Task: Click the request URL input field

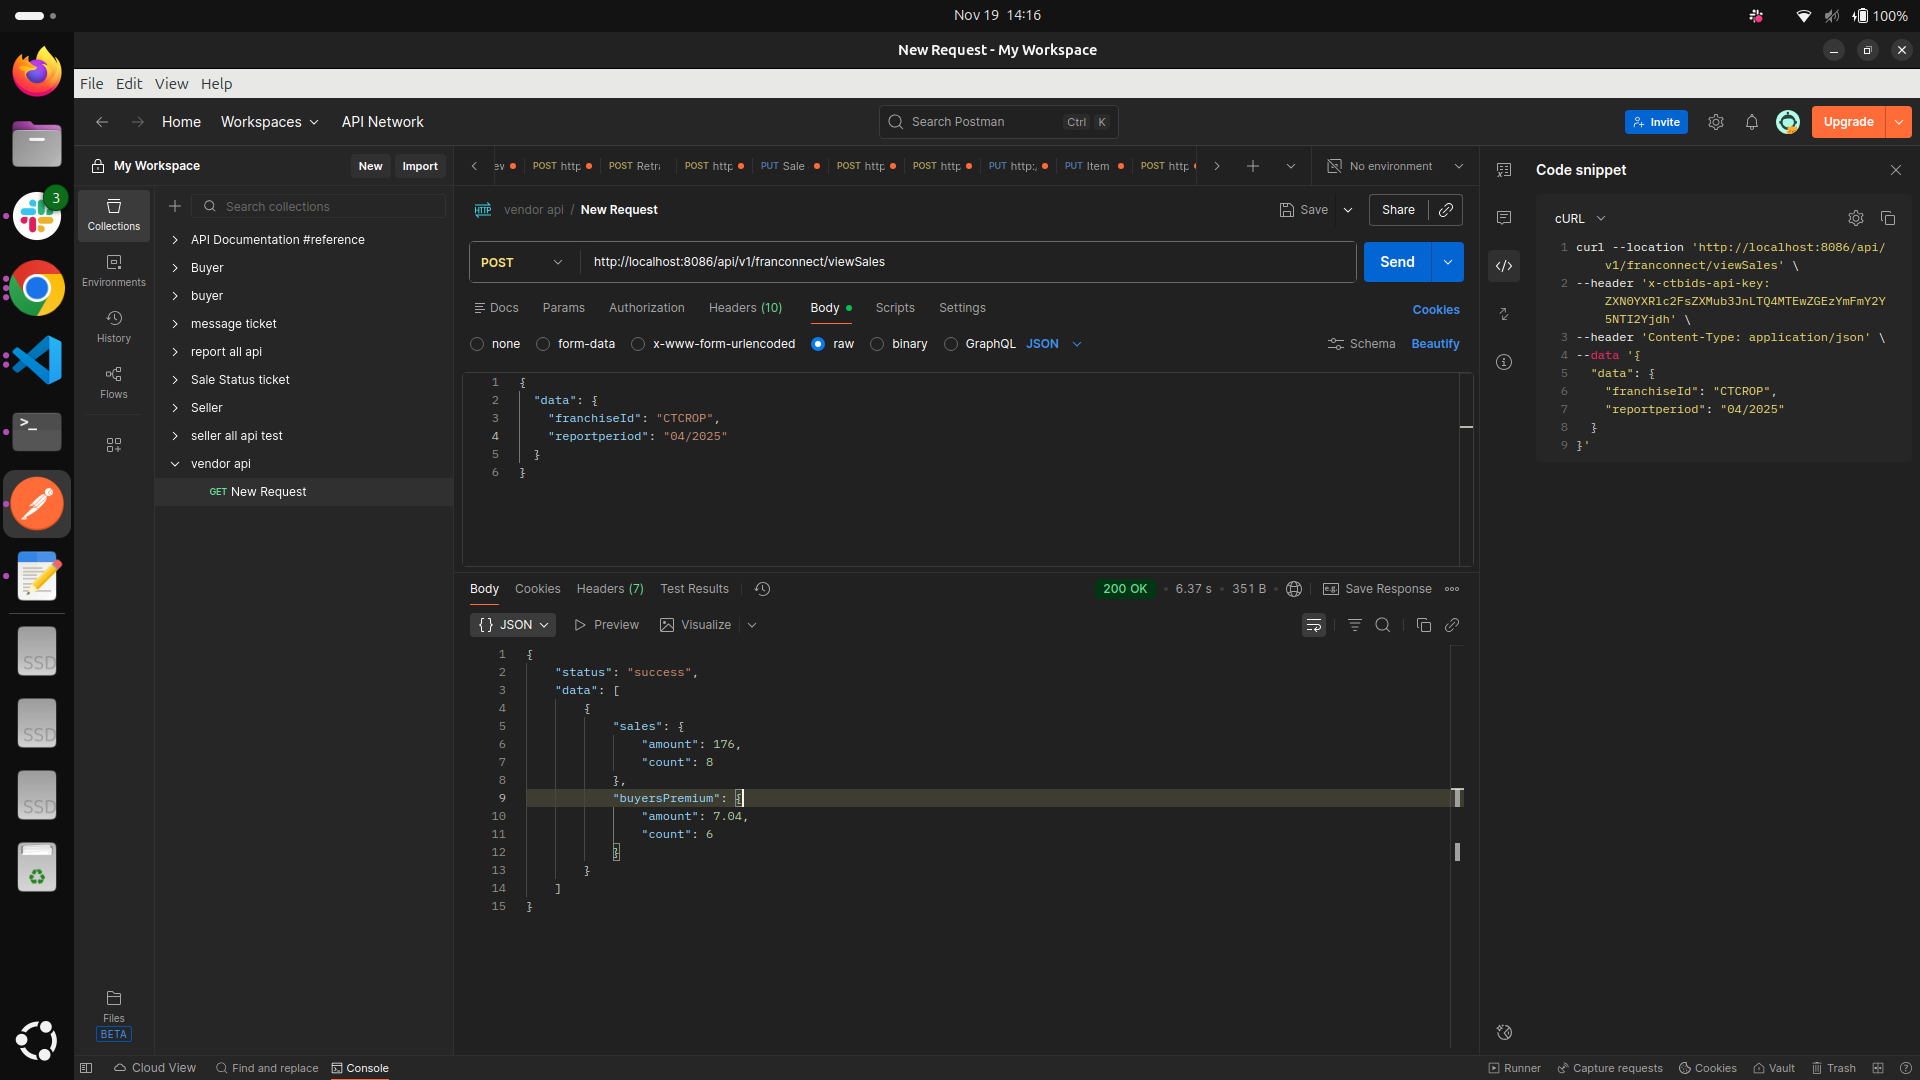Action: (965, 262)
